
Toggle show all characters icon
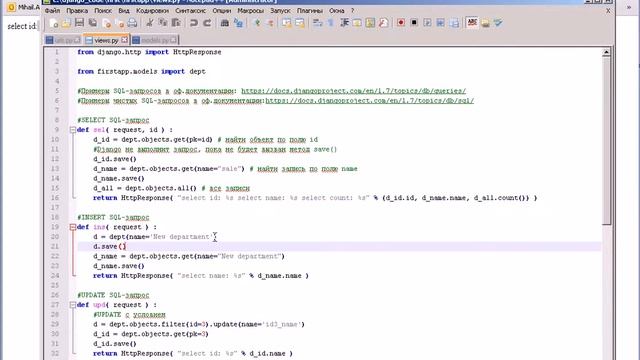tap(331, 23)
